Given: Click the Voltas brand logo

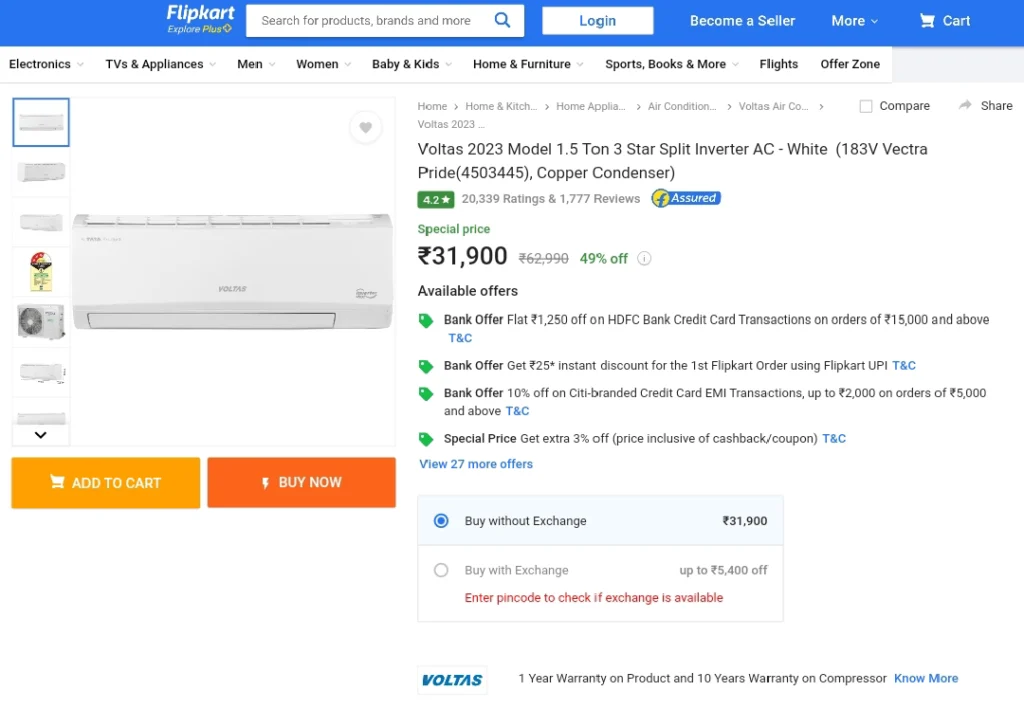Looking at the screenshot, I should click(452, 680).
